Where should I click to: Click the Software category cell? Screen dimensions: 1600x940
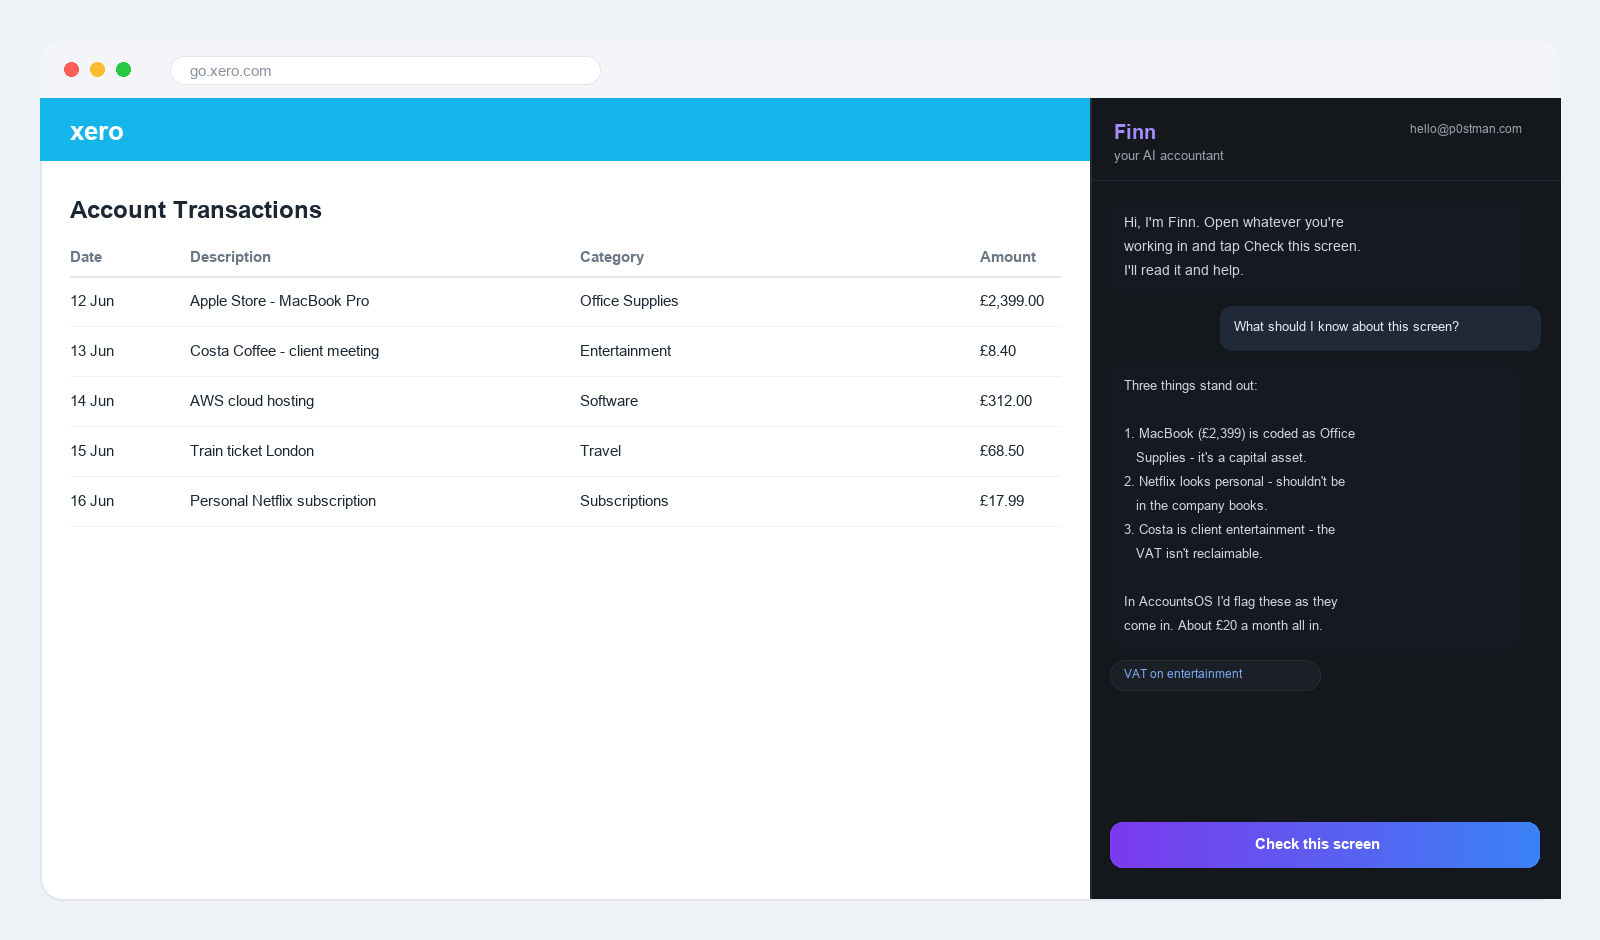click(x=609, y=401)
